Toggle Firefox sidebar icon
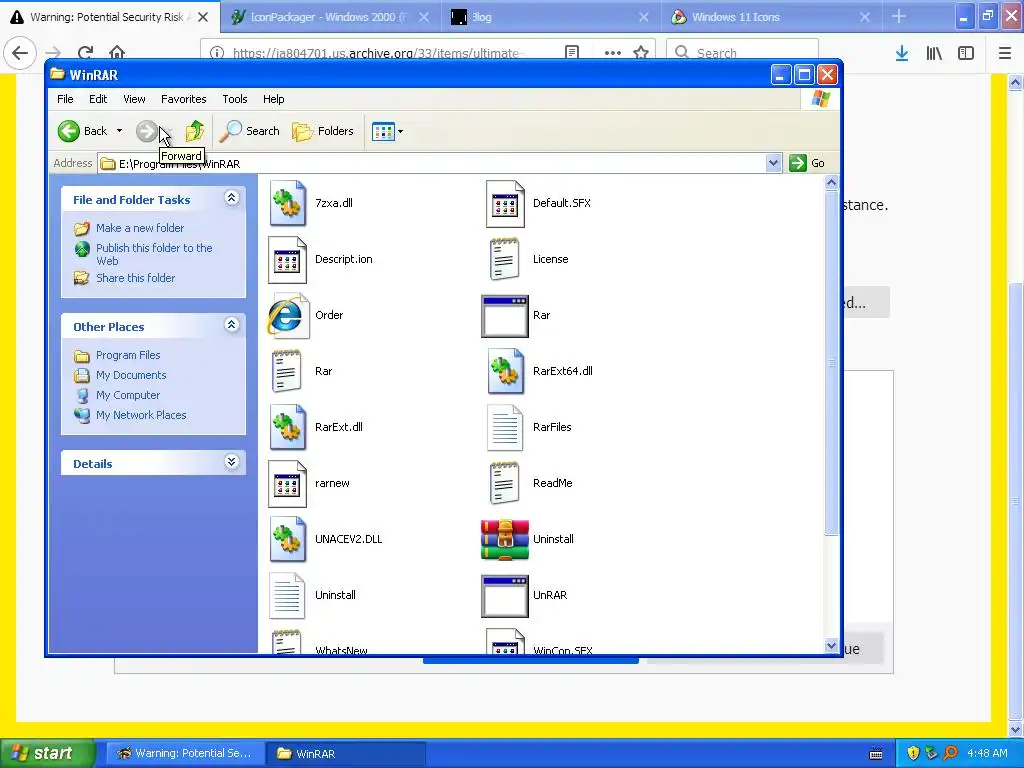Screen dimensions: 1024x768 966,53
